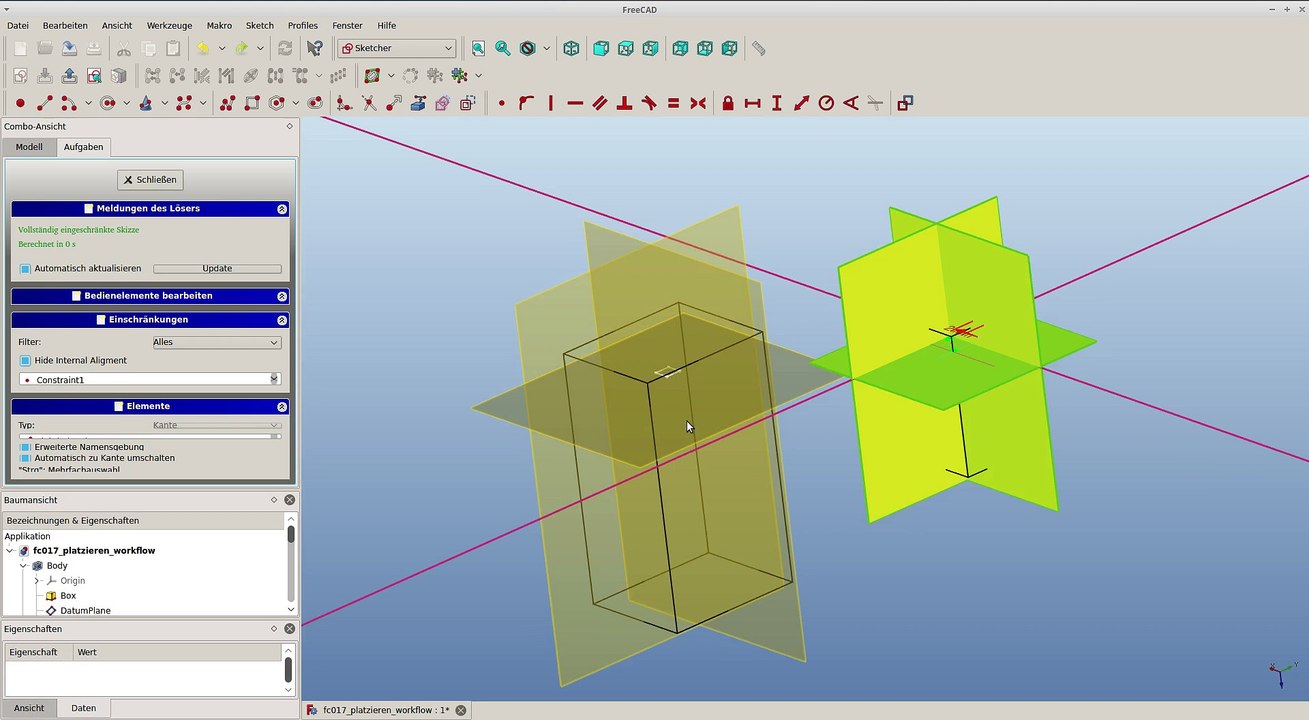Image resolution: width=1309 pixels, height=720 pixels.
Task: Switch to the Modell tab
Action: 29,147
